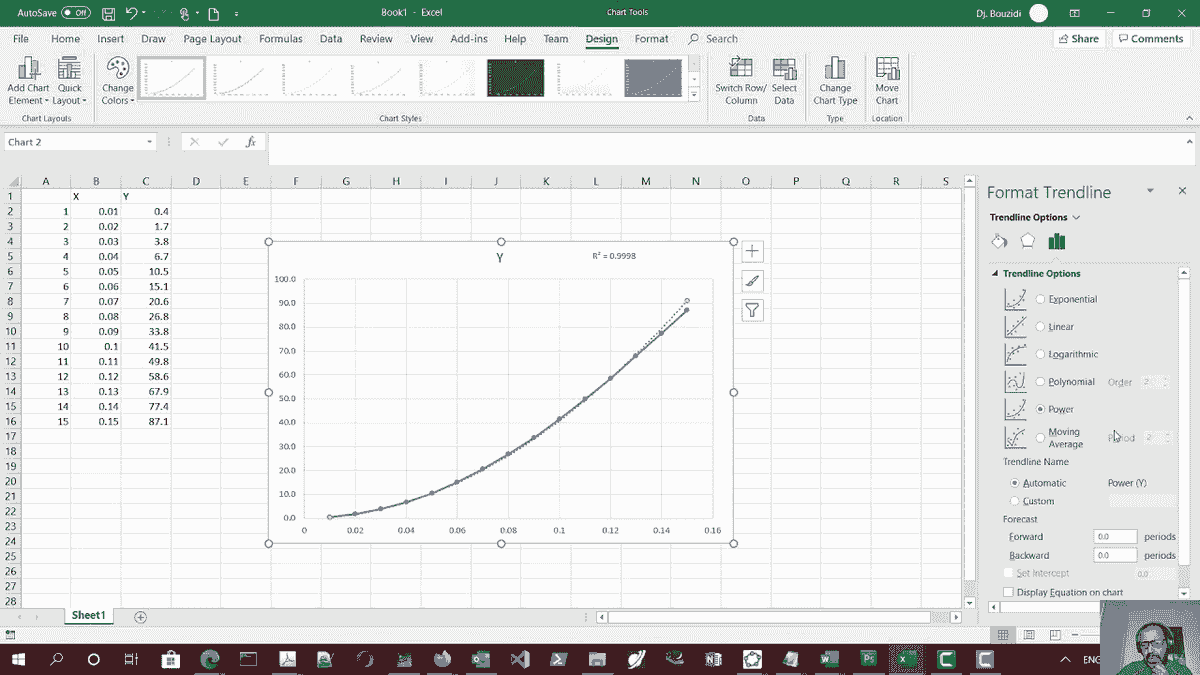The image size is (1200, 675).
Task: Click the Comments button
Action: pyautogui.click(x=1150, y=38)
